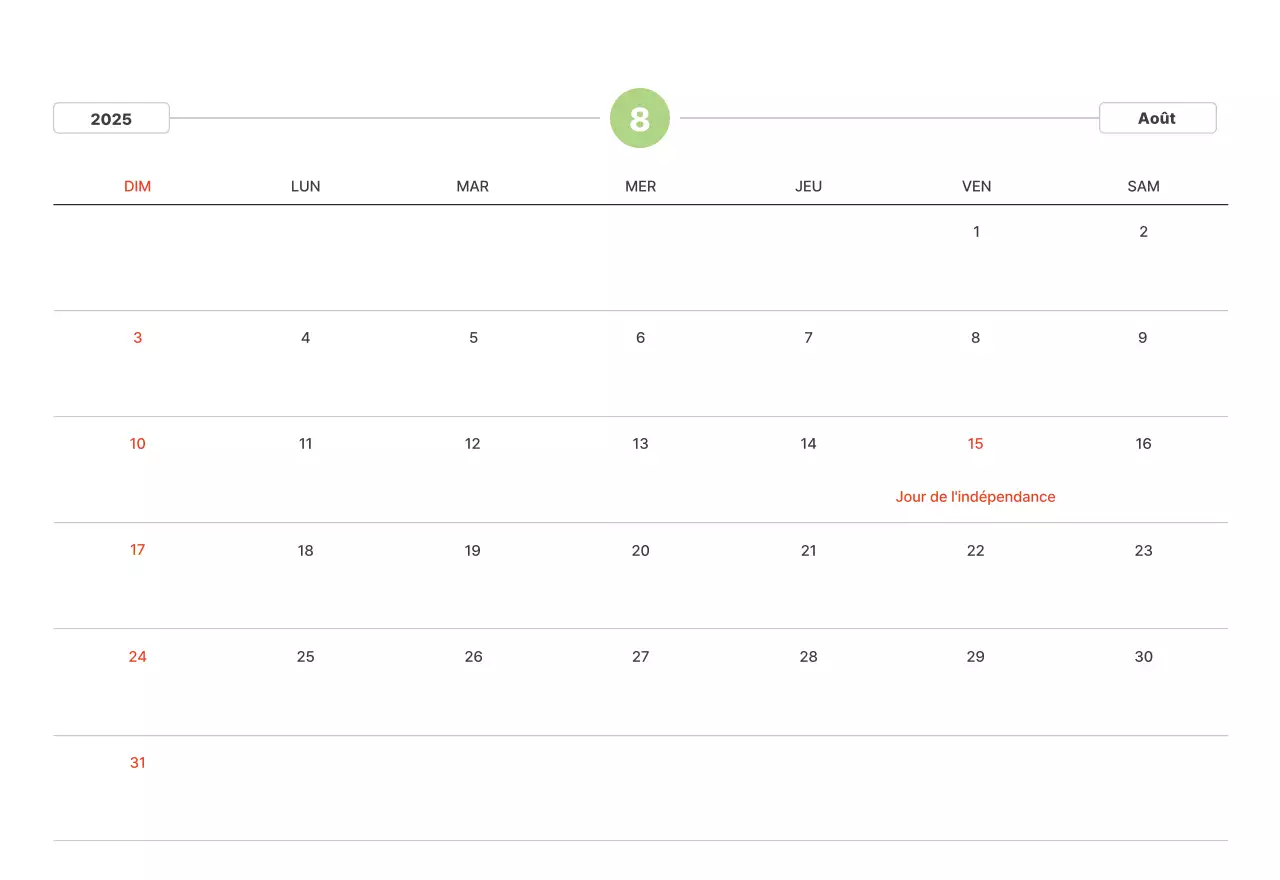Image resolution: width=1280 pixels, height=880 pixels.
Task: Open the 2025 year selector
Action: click(111, 118)
